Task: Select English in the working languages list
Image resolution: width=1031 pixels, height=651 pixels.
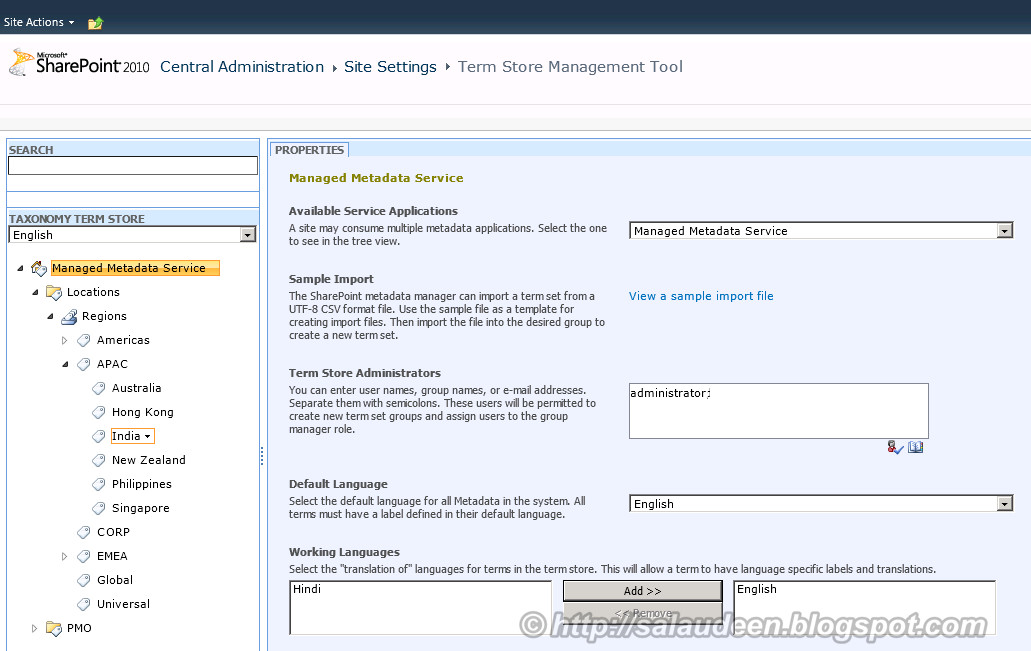Action: coord(757,589)
